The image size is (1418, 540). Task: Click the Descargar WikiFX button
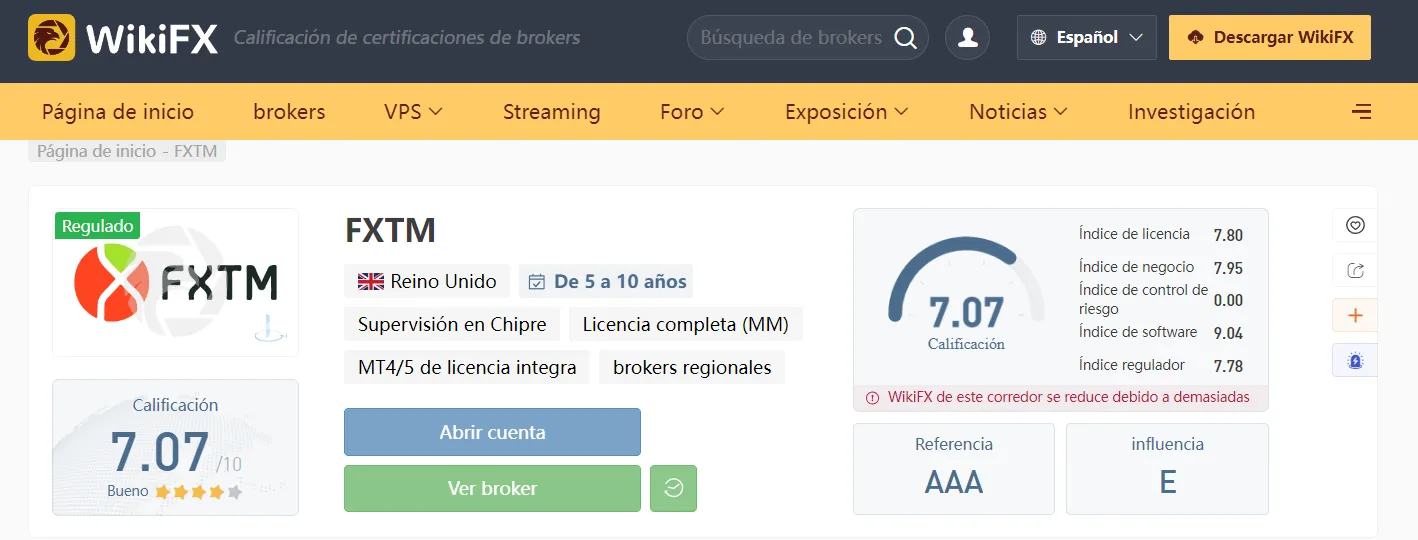coord(1270,38)
